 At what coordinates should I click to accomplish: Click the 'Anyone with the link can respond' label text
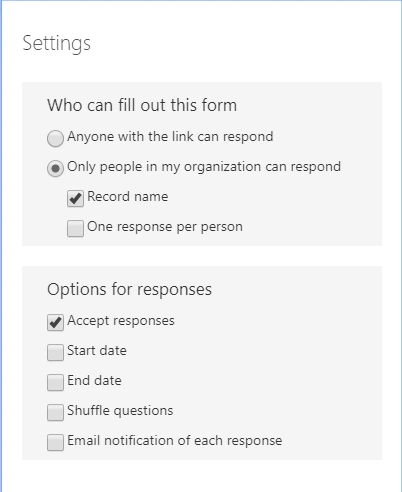[x=170, y=137]
